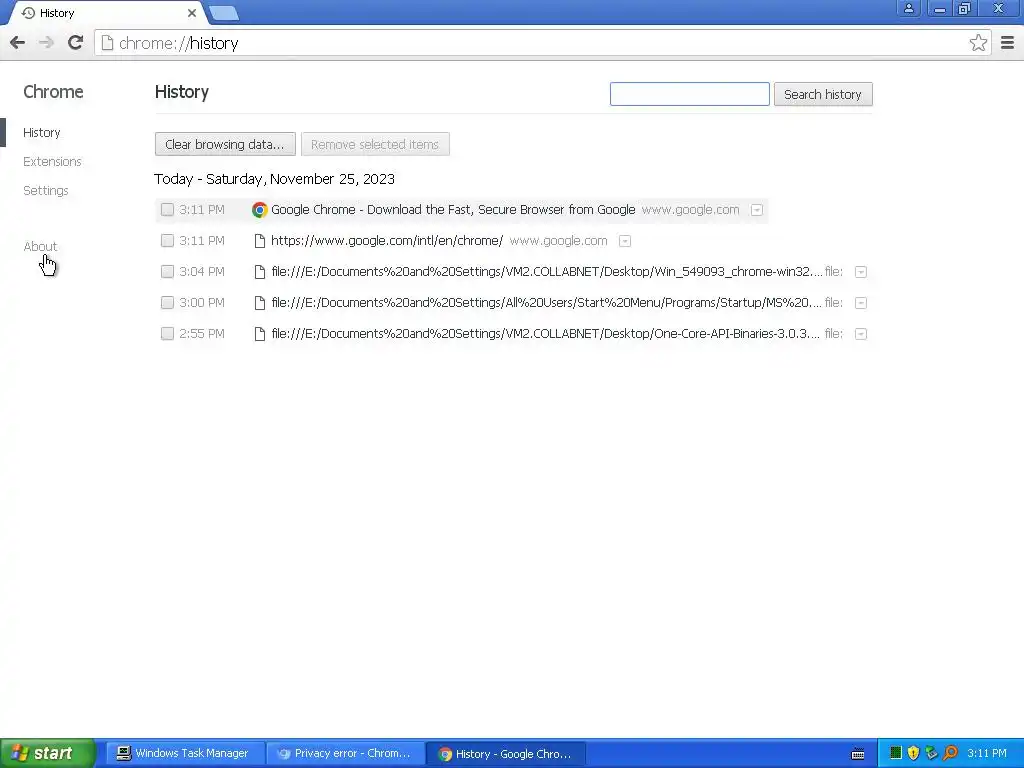Check the box for the 2:55 PM entry
Image resolution: width=1024 pixels, height=768 pixels.
167,334
